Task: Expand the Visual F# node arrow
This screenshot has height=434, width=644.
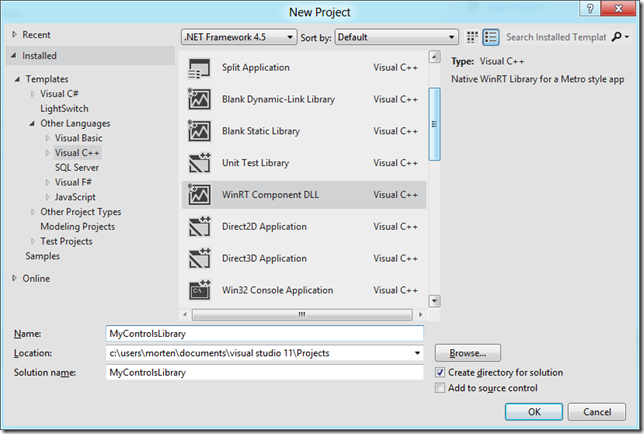Action: [x=48, y=182]
